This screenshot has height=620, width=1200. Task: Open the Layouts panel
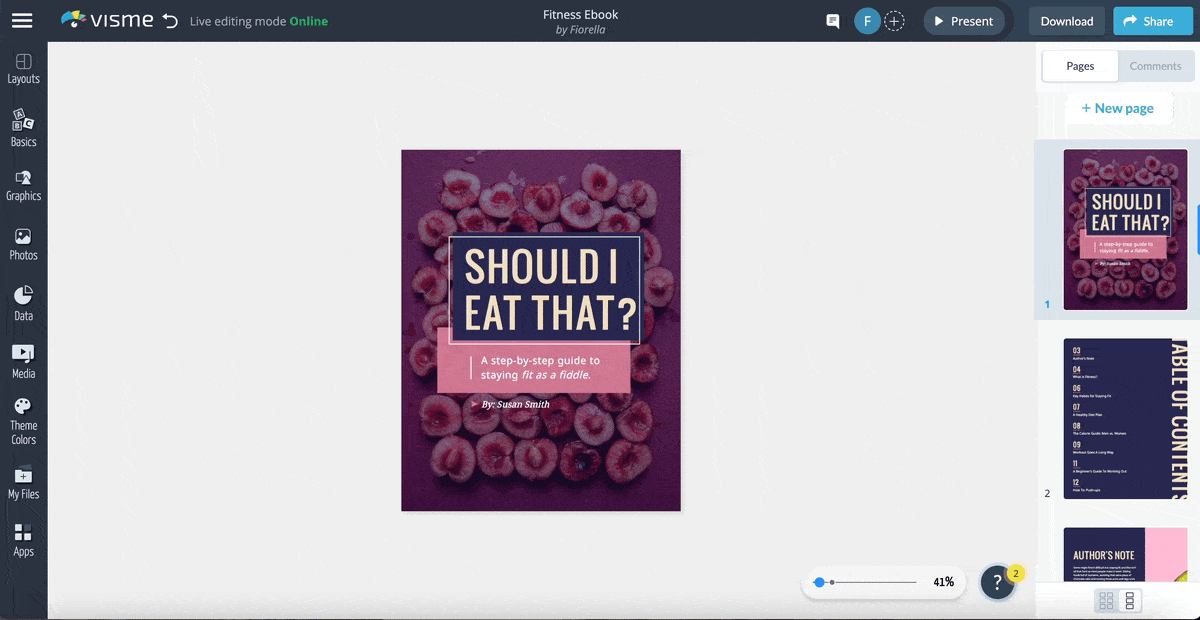[23, 68]
